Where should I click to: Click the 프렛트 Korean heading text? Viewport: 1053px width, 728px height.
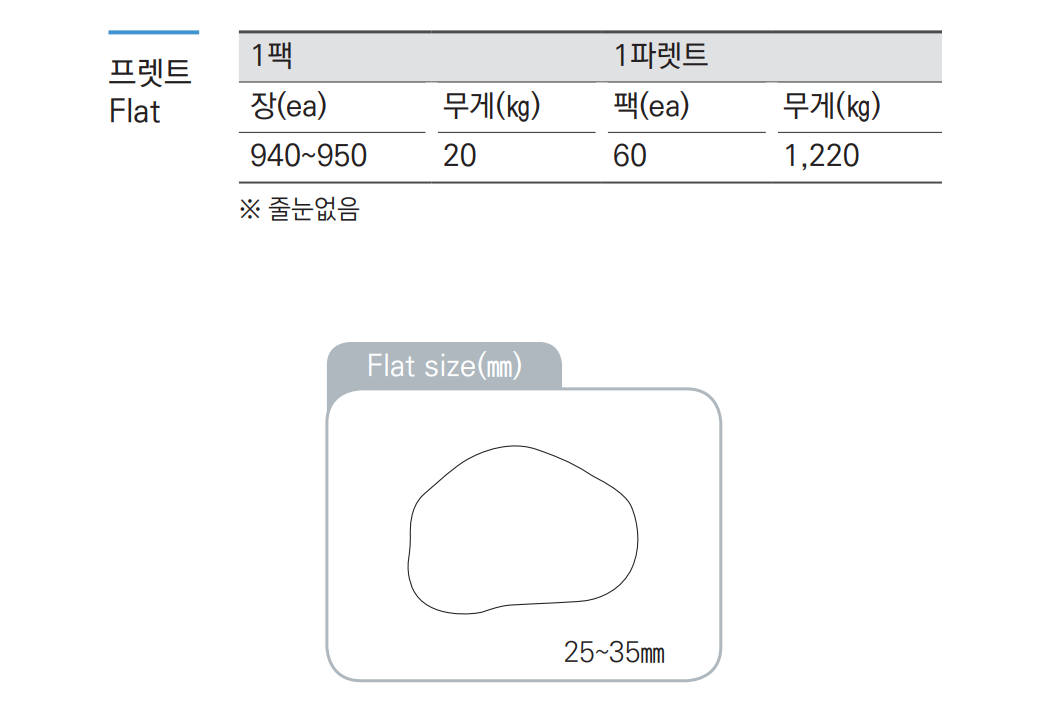150,71
